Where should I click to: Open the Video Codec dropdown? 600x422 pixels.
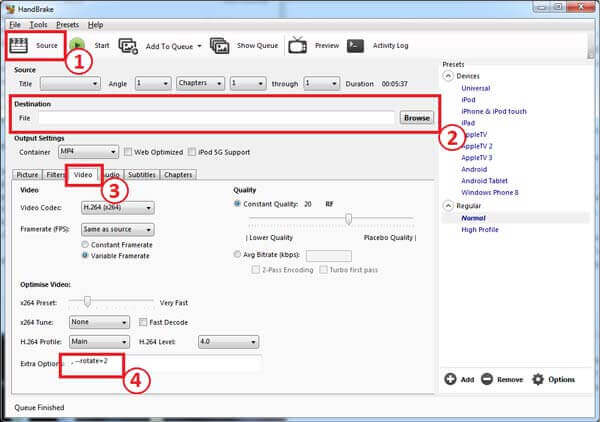point(118,208)
